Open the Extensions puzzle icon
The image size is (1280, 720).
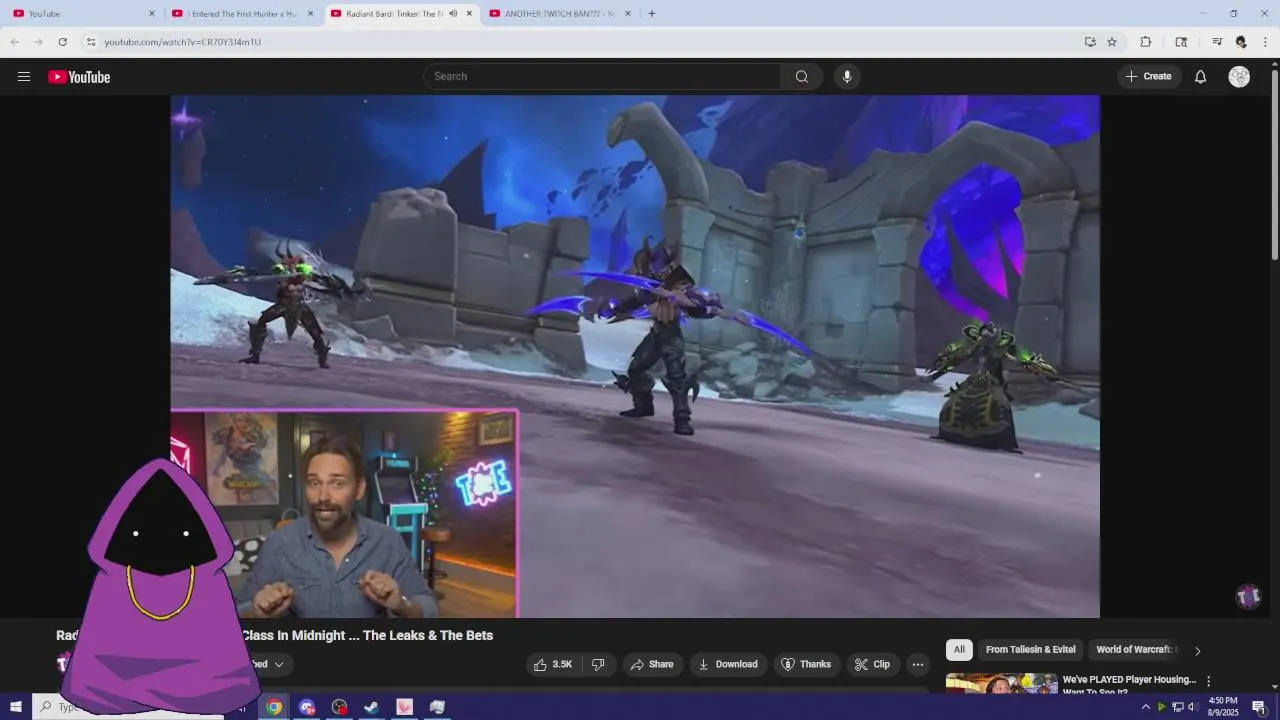pos(1146,42)
